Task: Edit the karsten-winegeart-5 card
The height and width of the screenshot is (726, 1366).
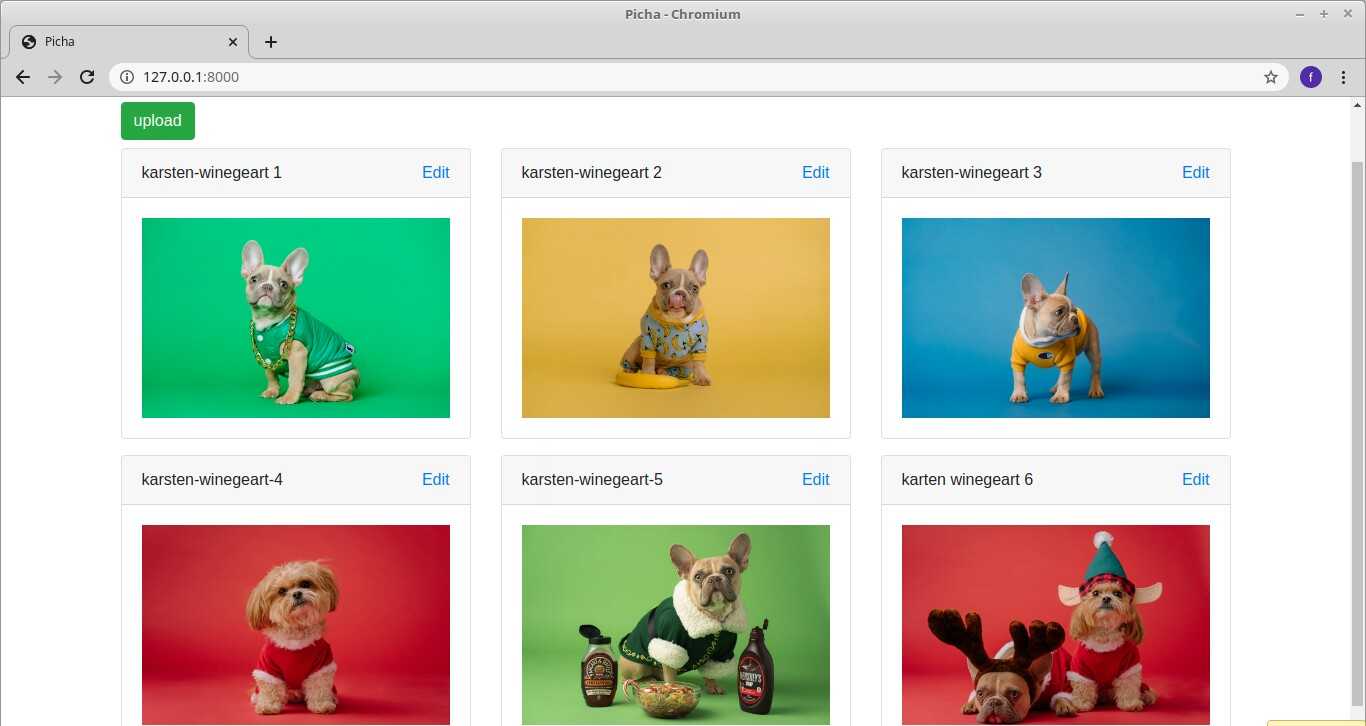Action: point(815,479)
